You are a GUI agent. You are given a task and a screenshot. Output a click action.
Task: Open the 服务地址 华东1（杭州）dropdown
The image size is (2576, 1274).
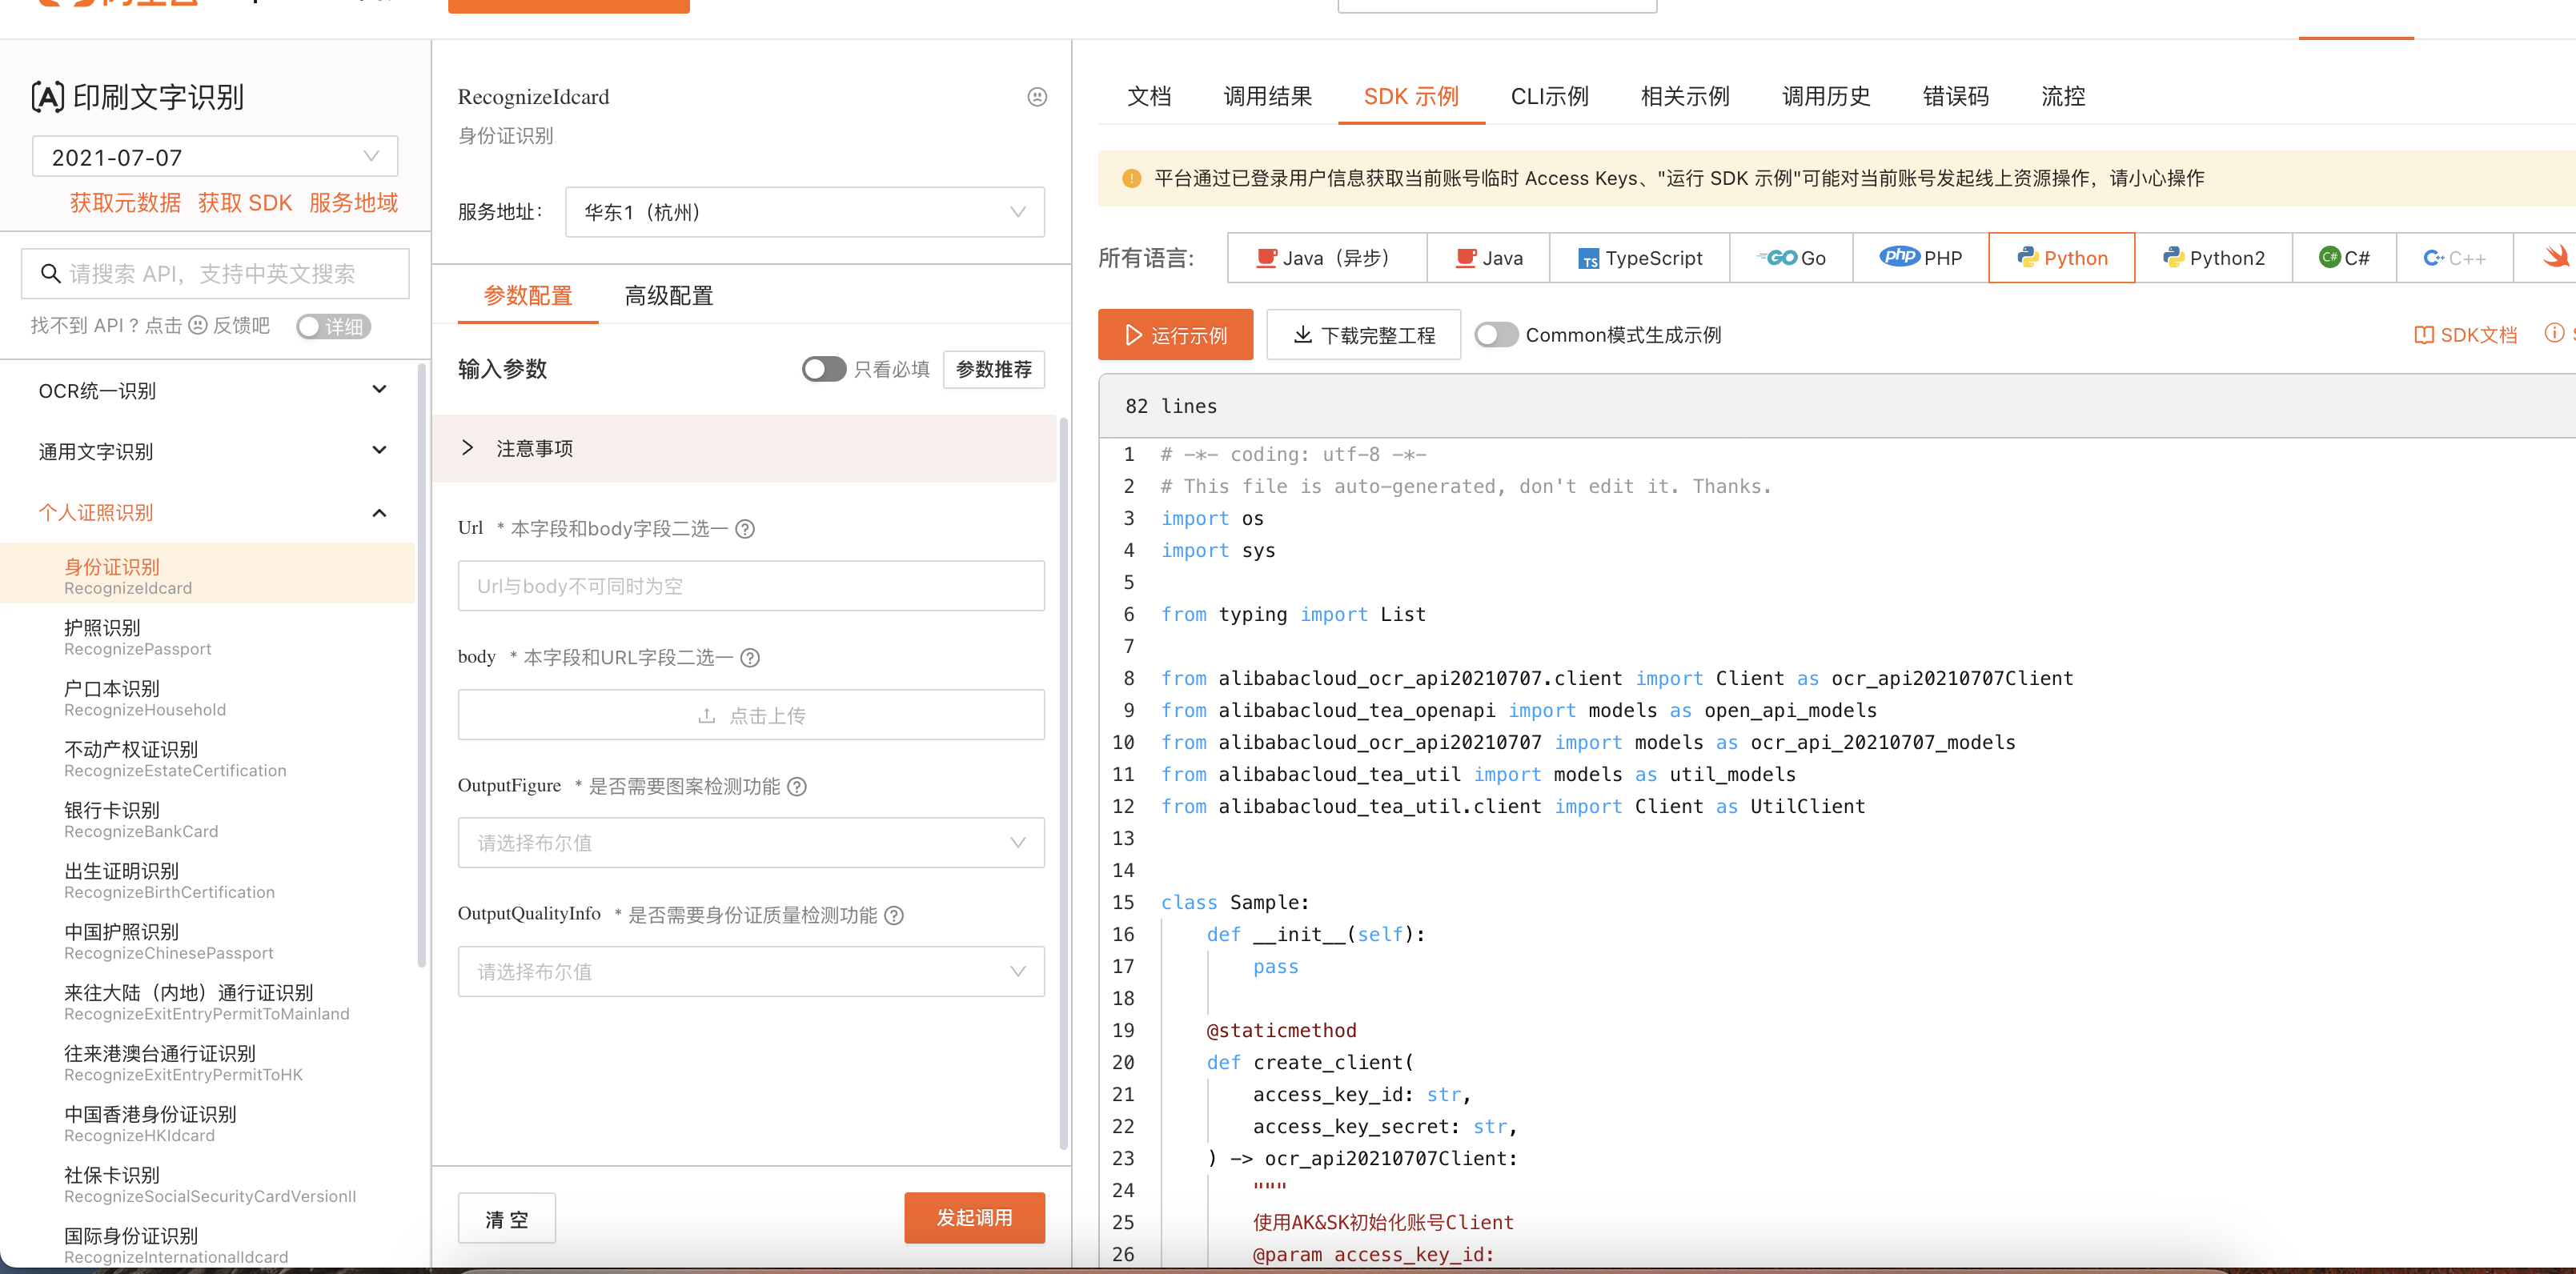coord(804,212)
